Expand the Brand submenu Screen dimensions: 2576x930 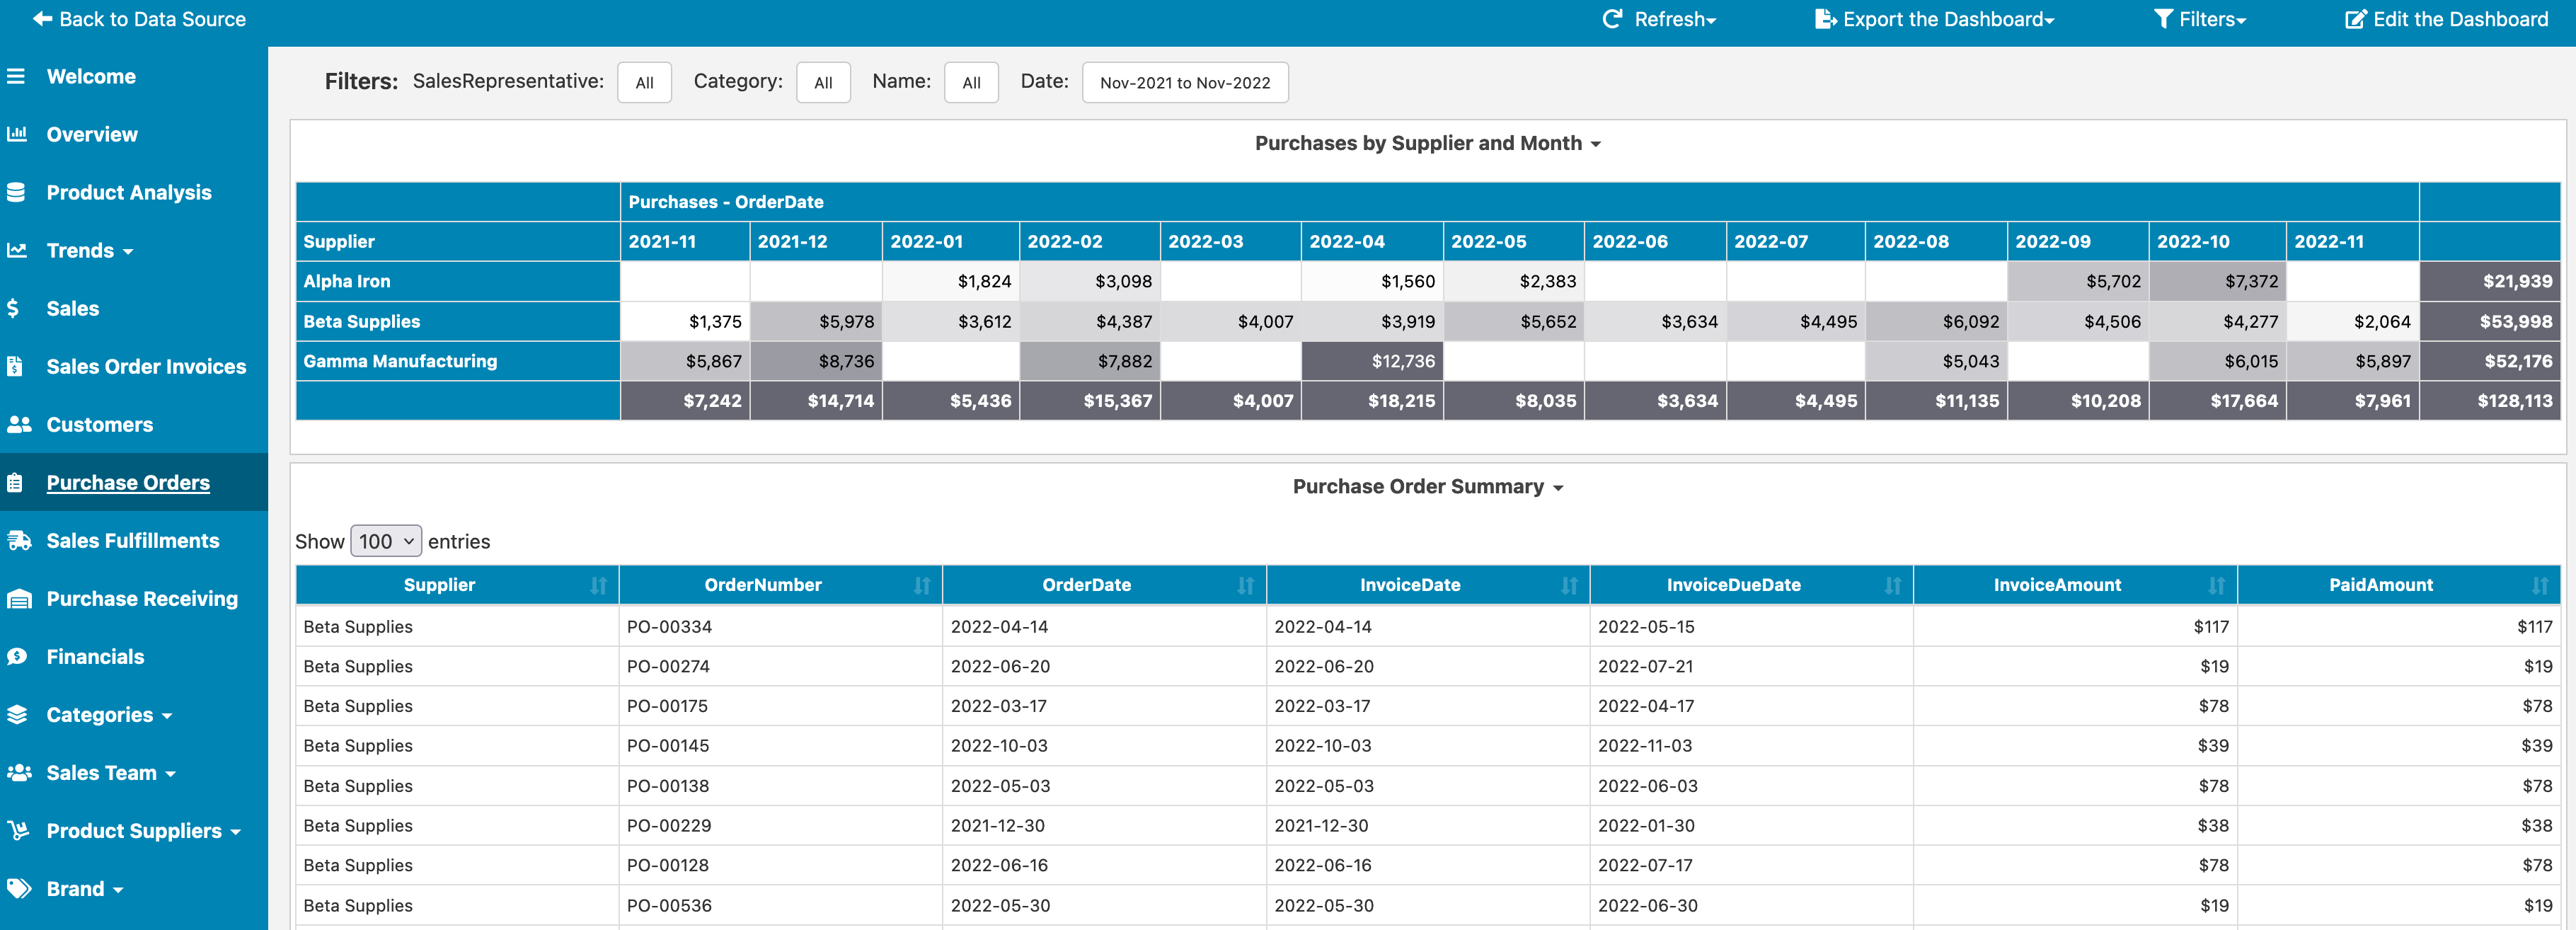click(x=118, y=890)
